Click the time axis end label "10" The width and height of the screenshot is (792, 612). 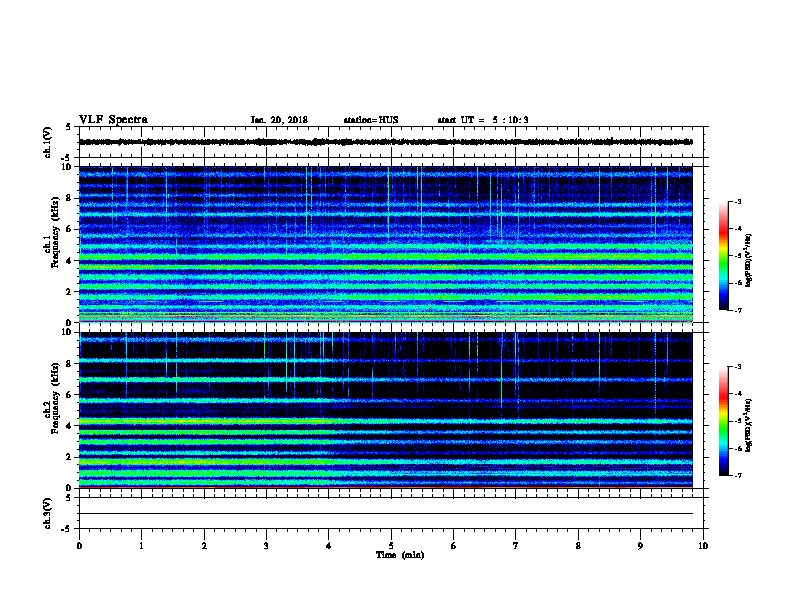(703, 546)
